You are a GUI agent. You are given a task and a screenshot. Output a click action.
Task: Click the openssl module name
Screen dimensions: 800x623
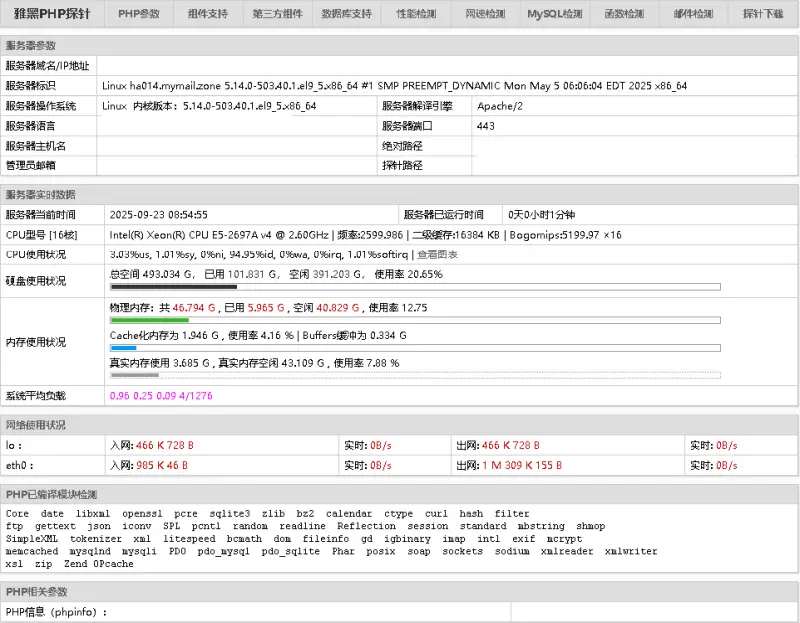(142, 514)
